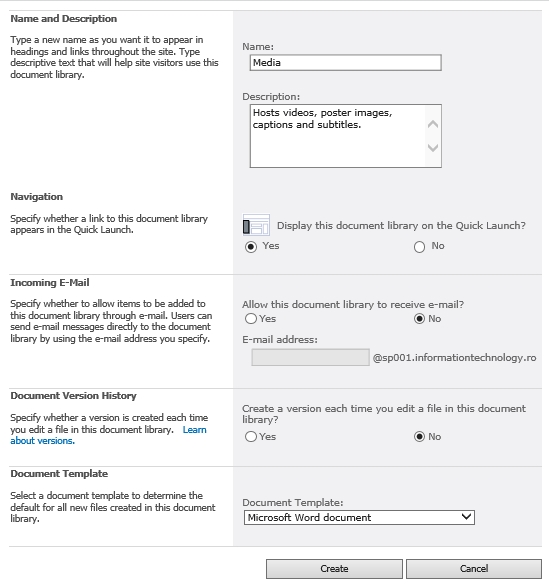The height and width of the screenshot is (586, 549).
Task: Choose No for receiving e-mail
Action: pos(419,319)
